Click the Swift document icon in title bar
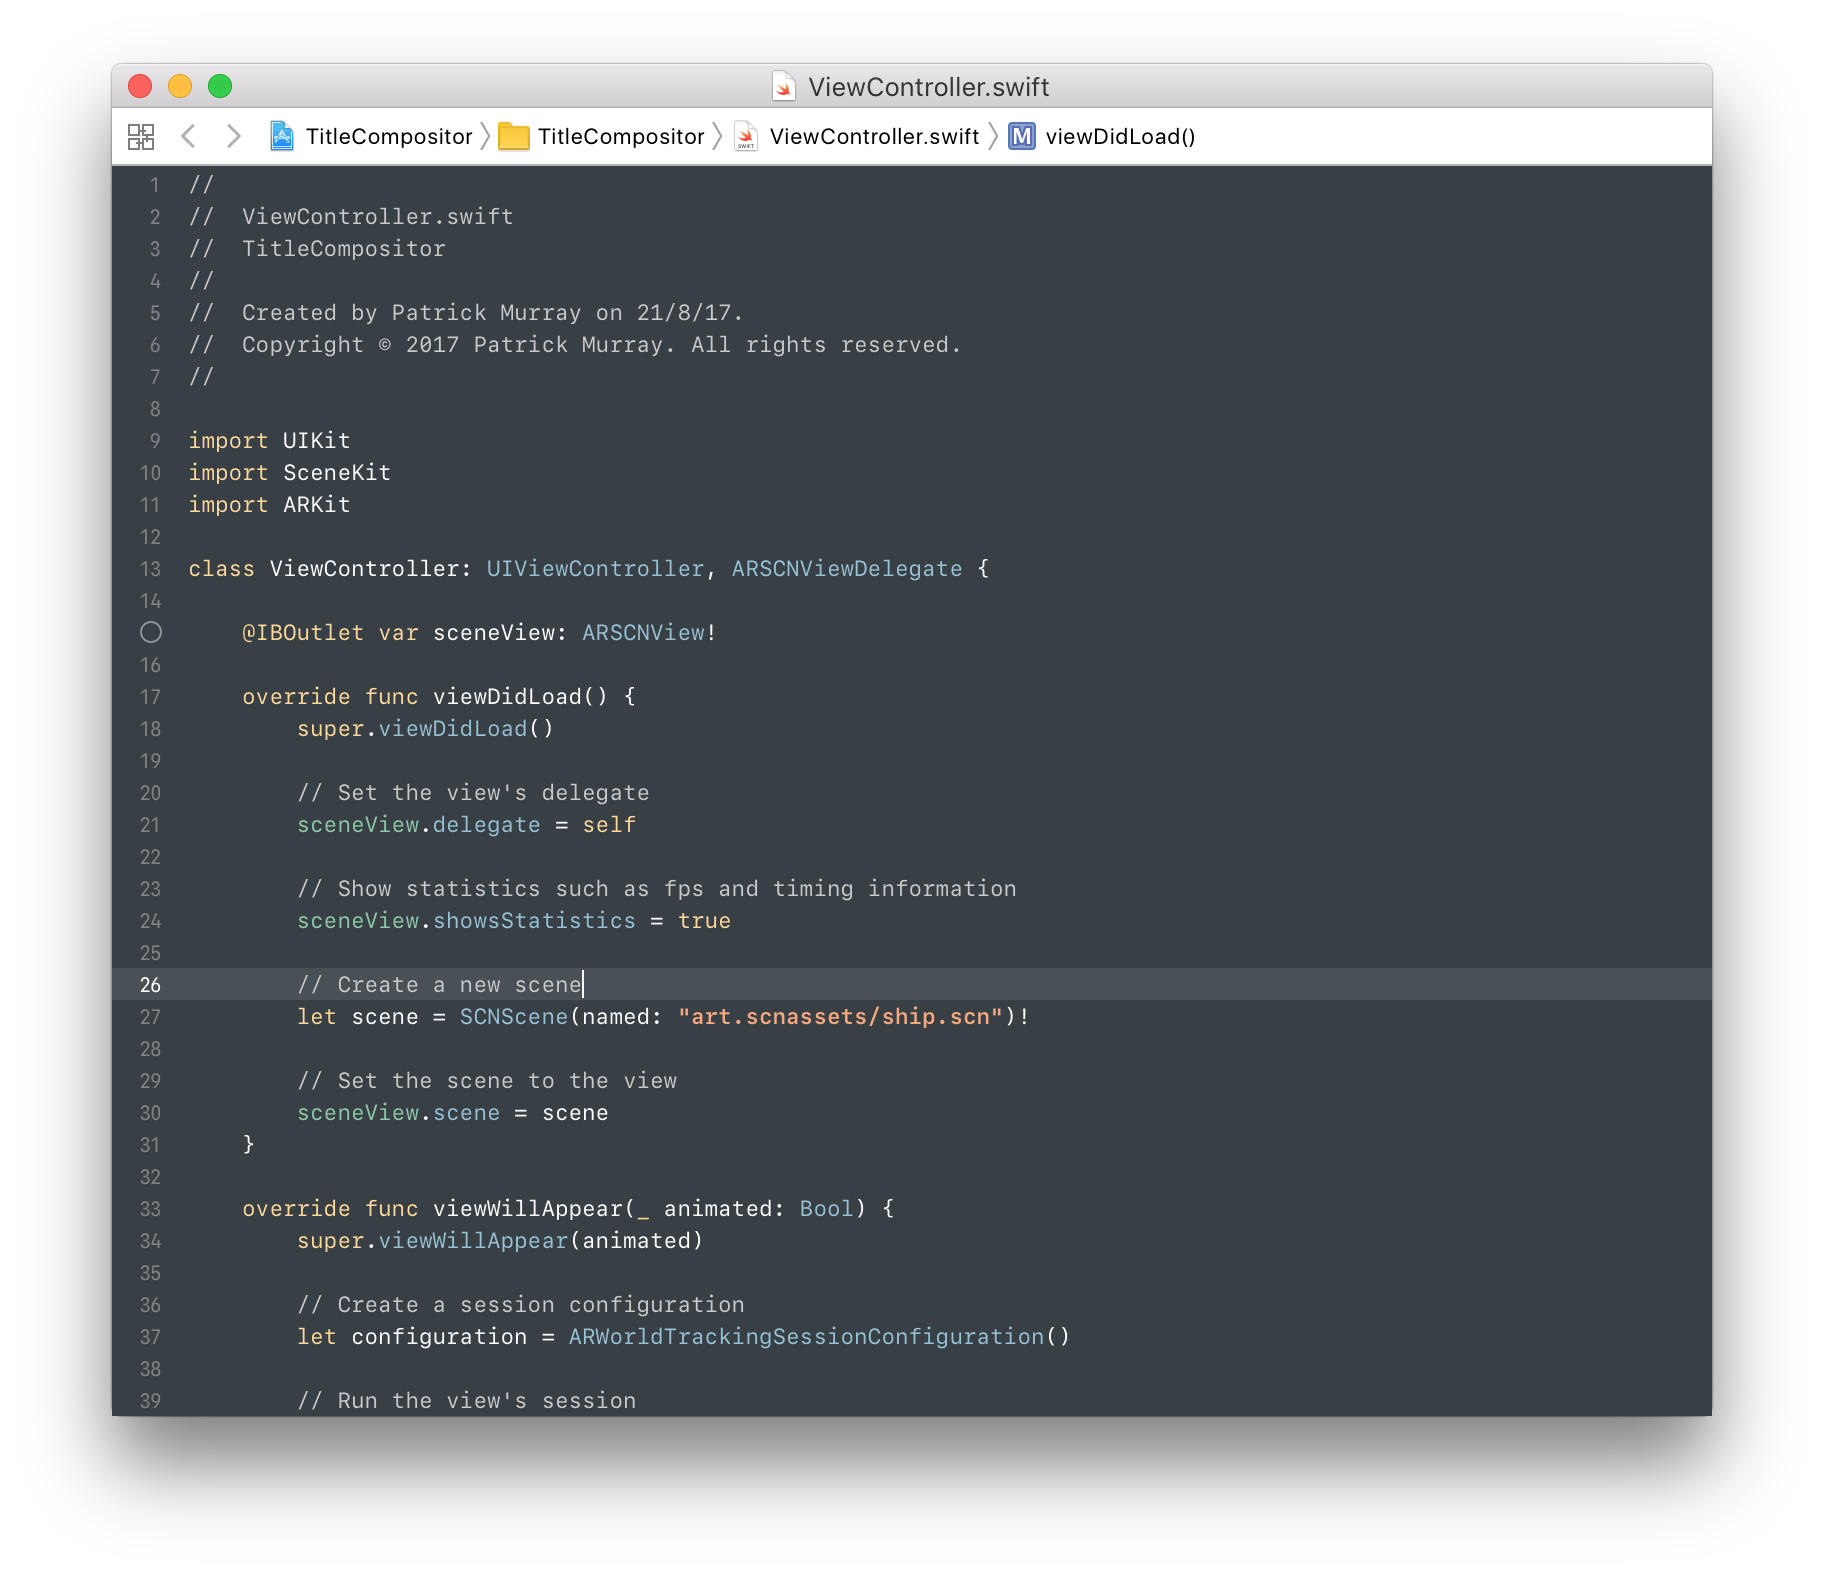Image resolution: width=1824 pixels, height=1576 pixels. click(x=785, y=87)
